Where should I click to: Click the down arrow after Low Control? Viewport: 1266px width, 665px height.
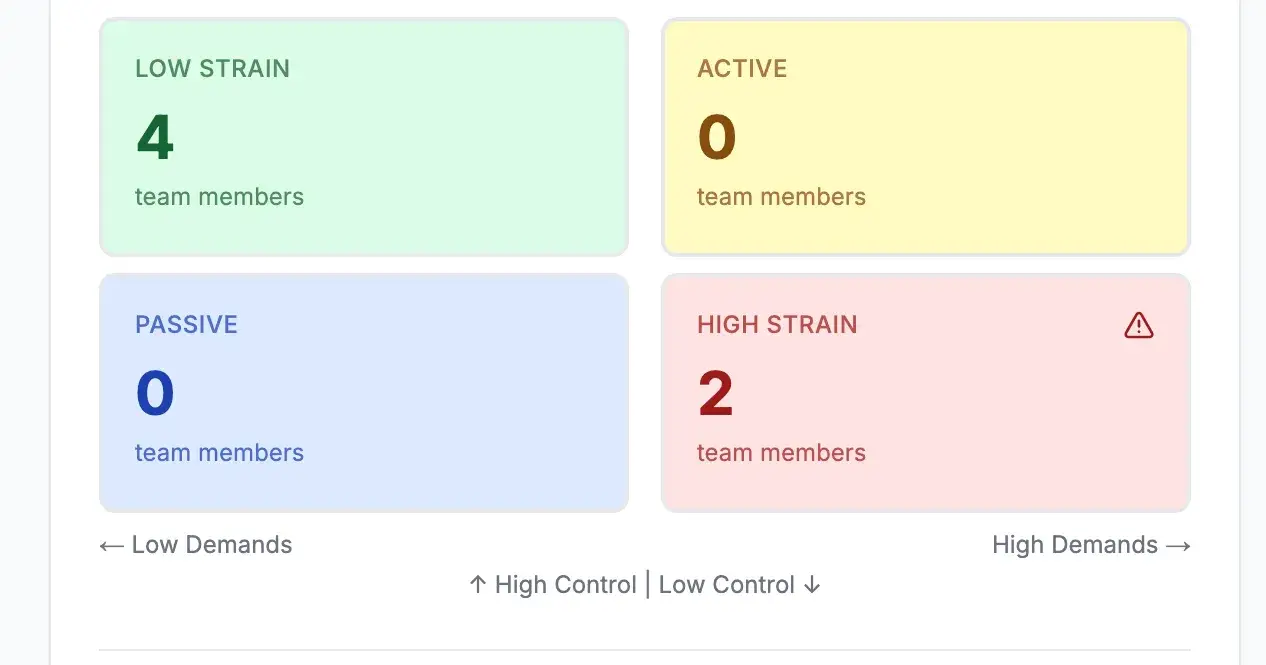point(811,584)
